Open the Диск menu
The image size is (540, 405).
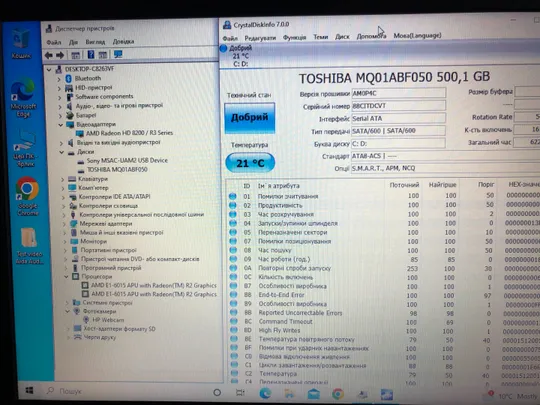click(x=342, y=37)
